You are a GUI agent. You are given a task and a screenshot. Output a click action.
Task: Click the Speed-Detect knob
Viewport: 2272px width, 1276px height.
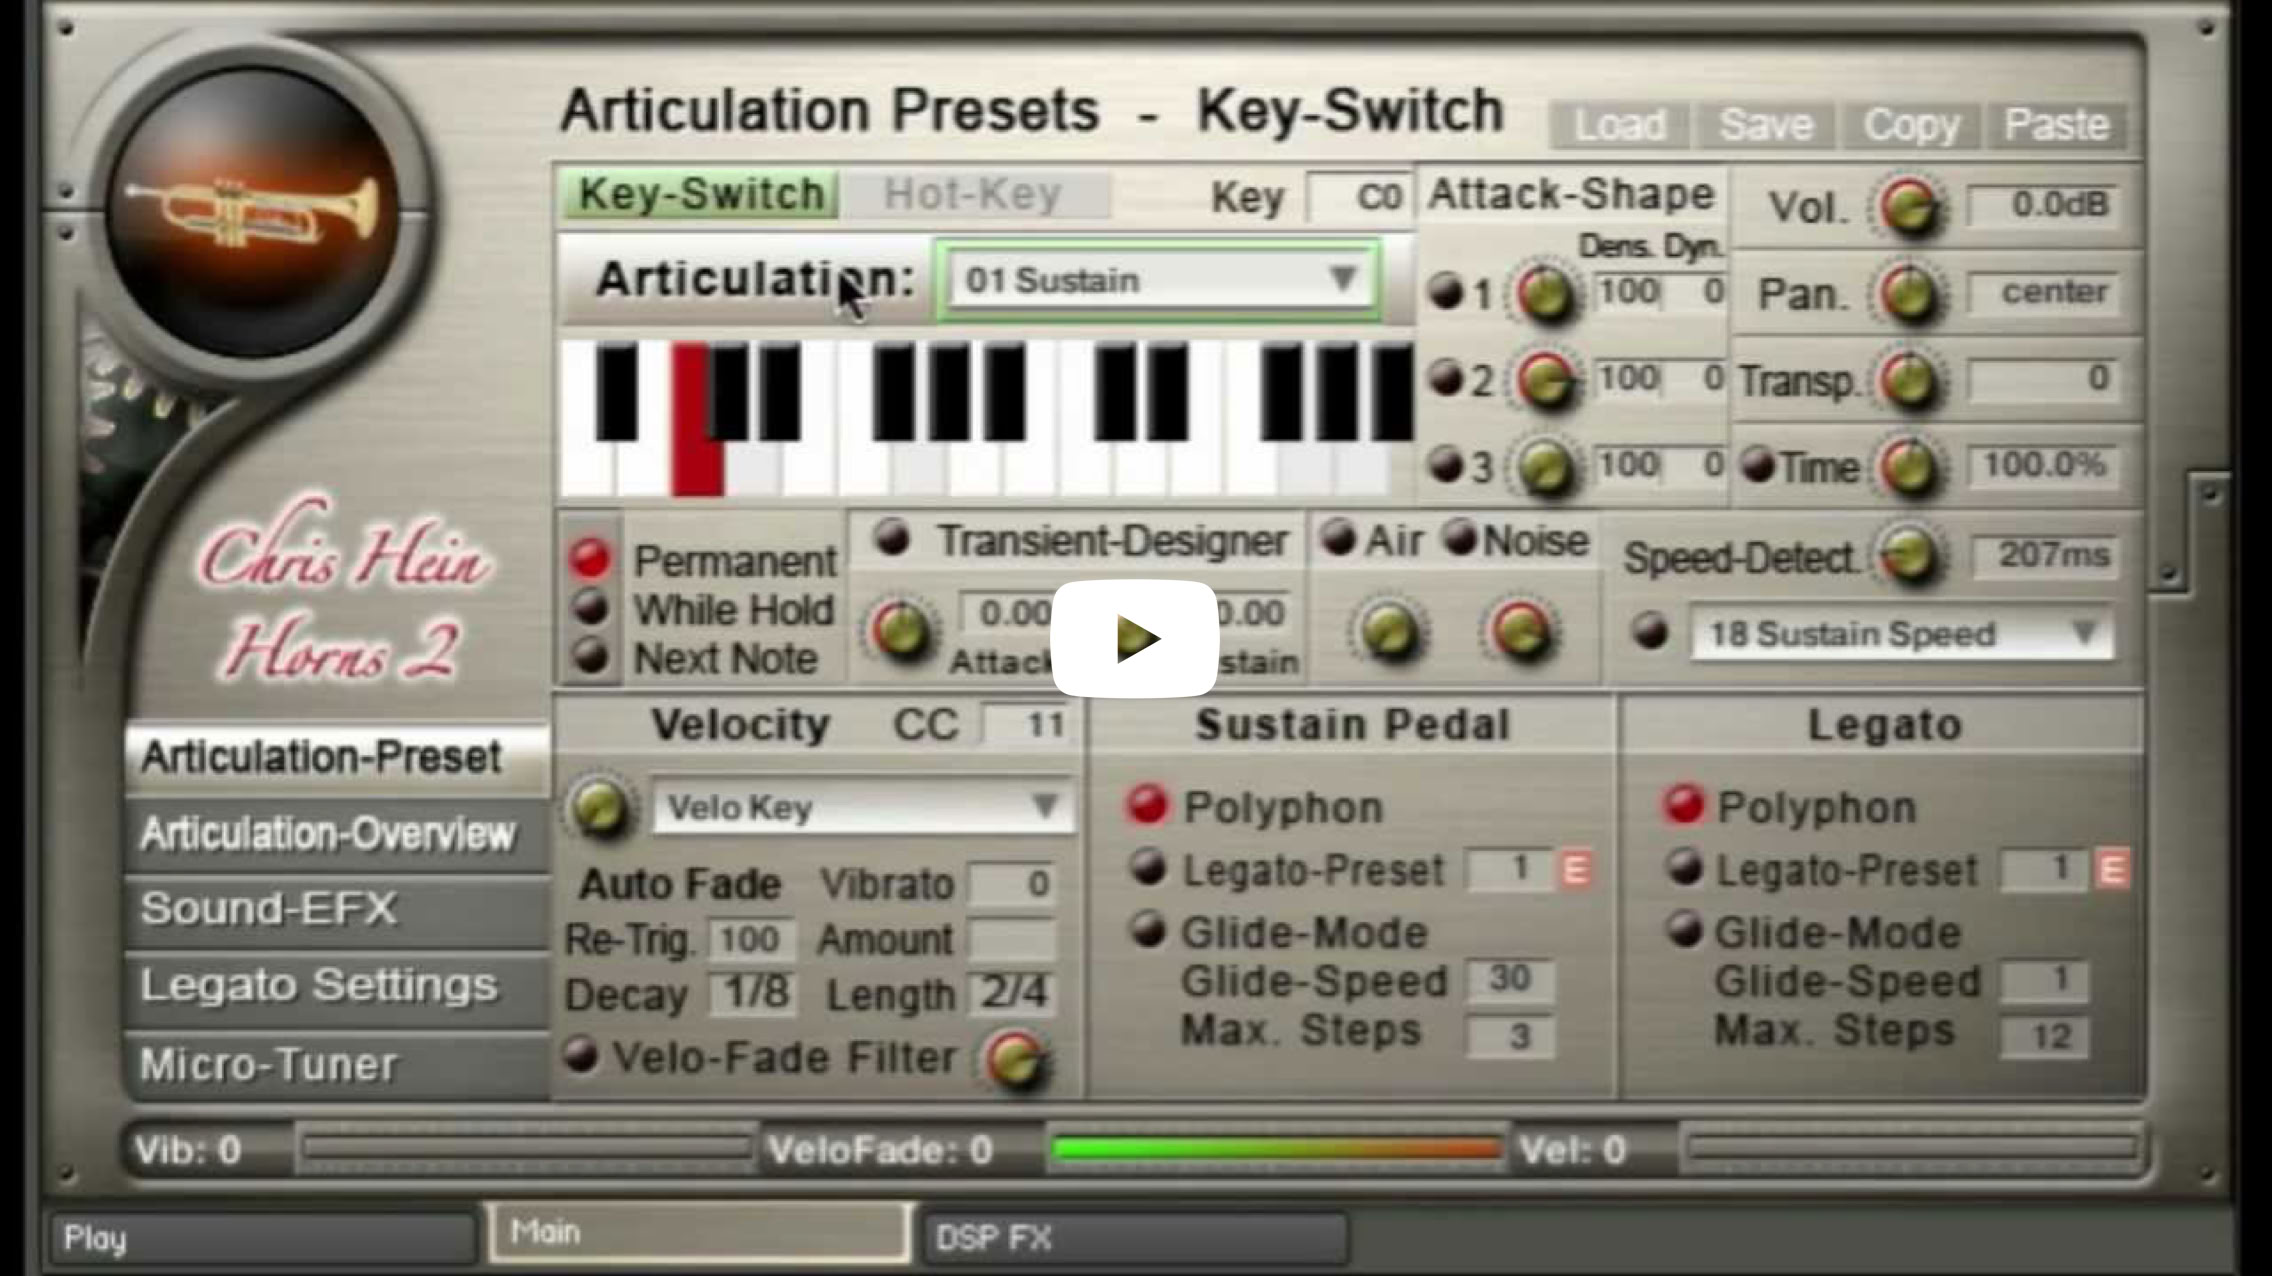tap(1908, 555)
